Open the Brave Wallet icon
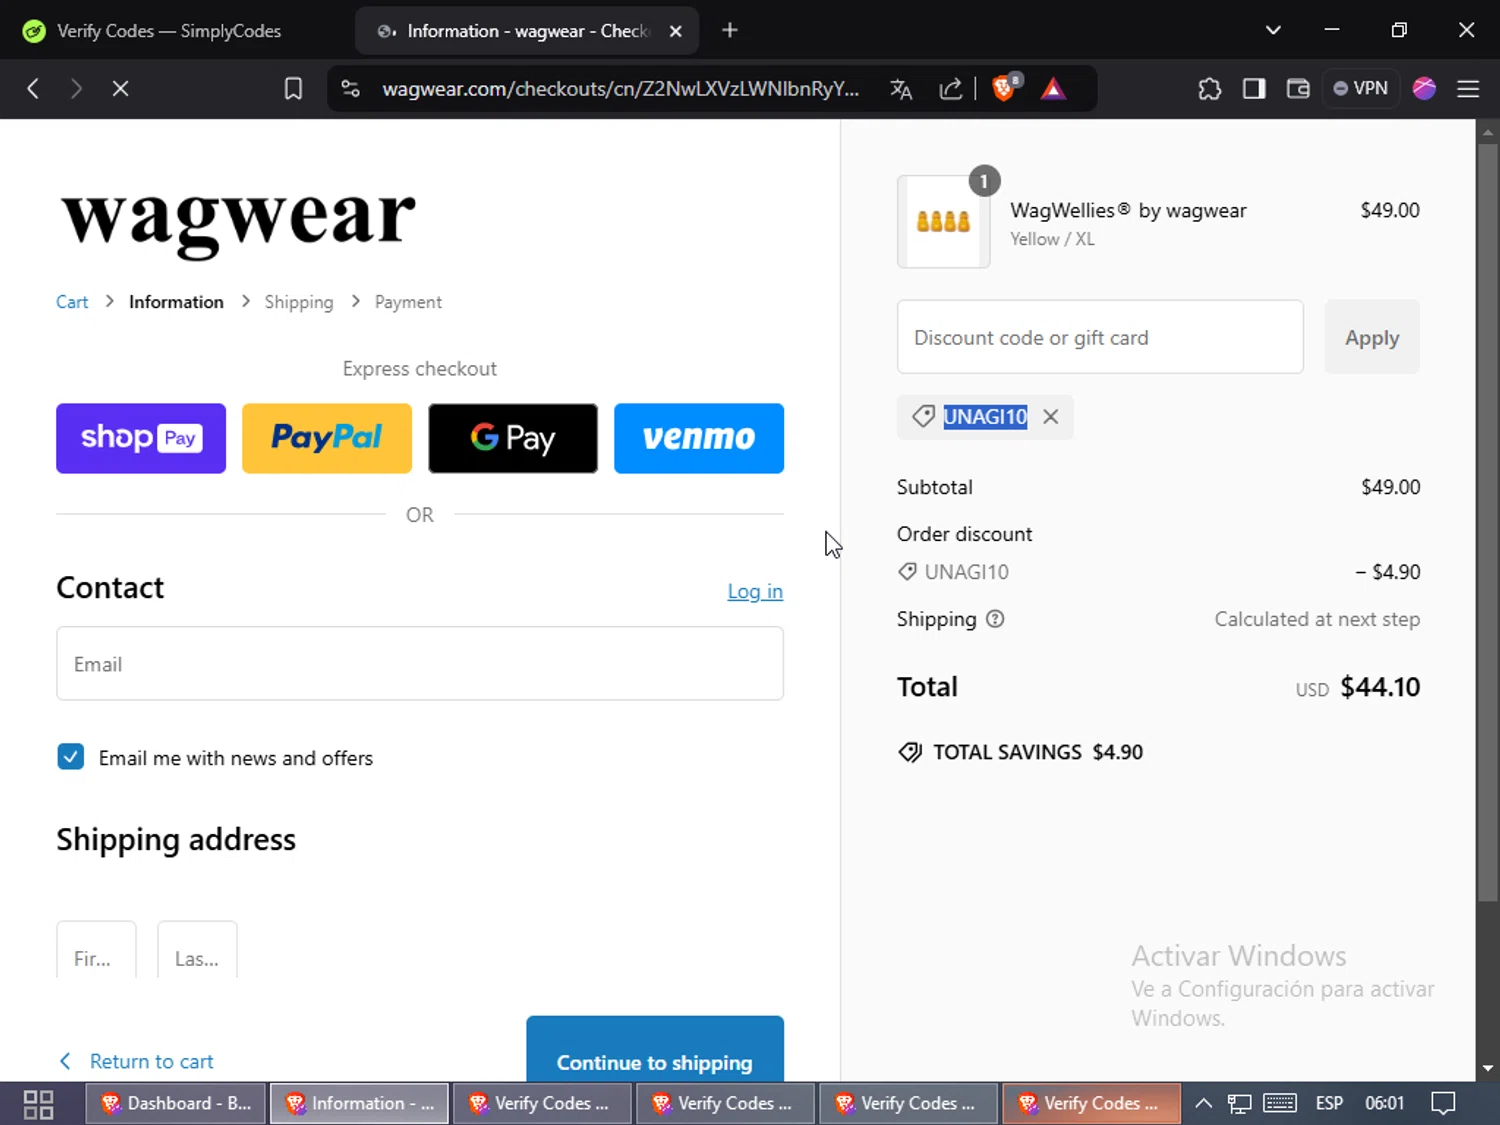Screen dimensions: 1500x1125 point(1298,89)
